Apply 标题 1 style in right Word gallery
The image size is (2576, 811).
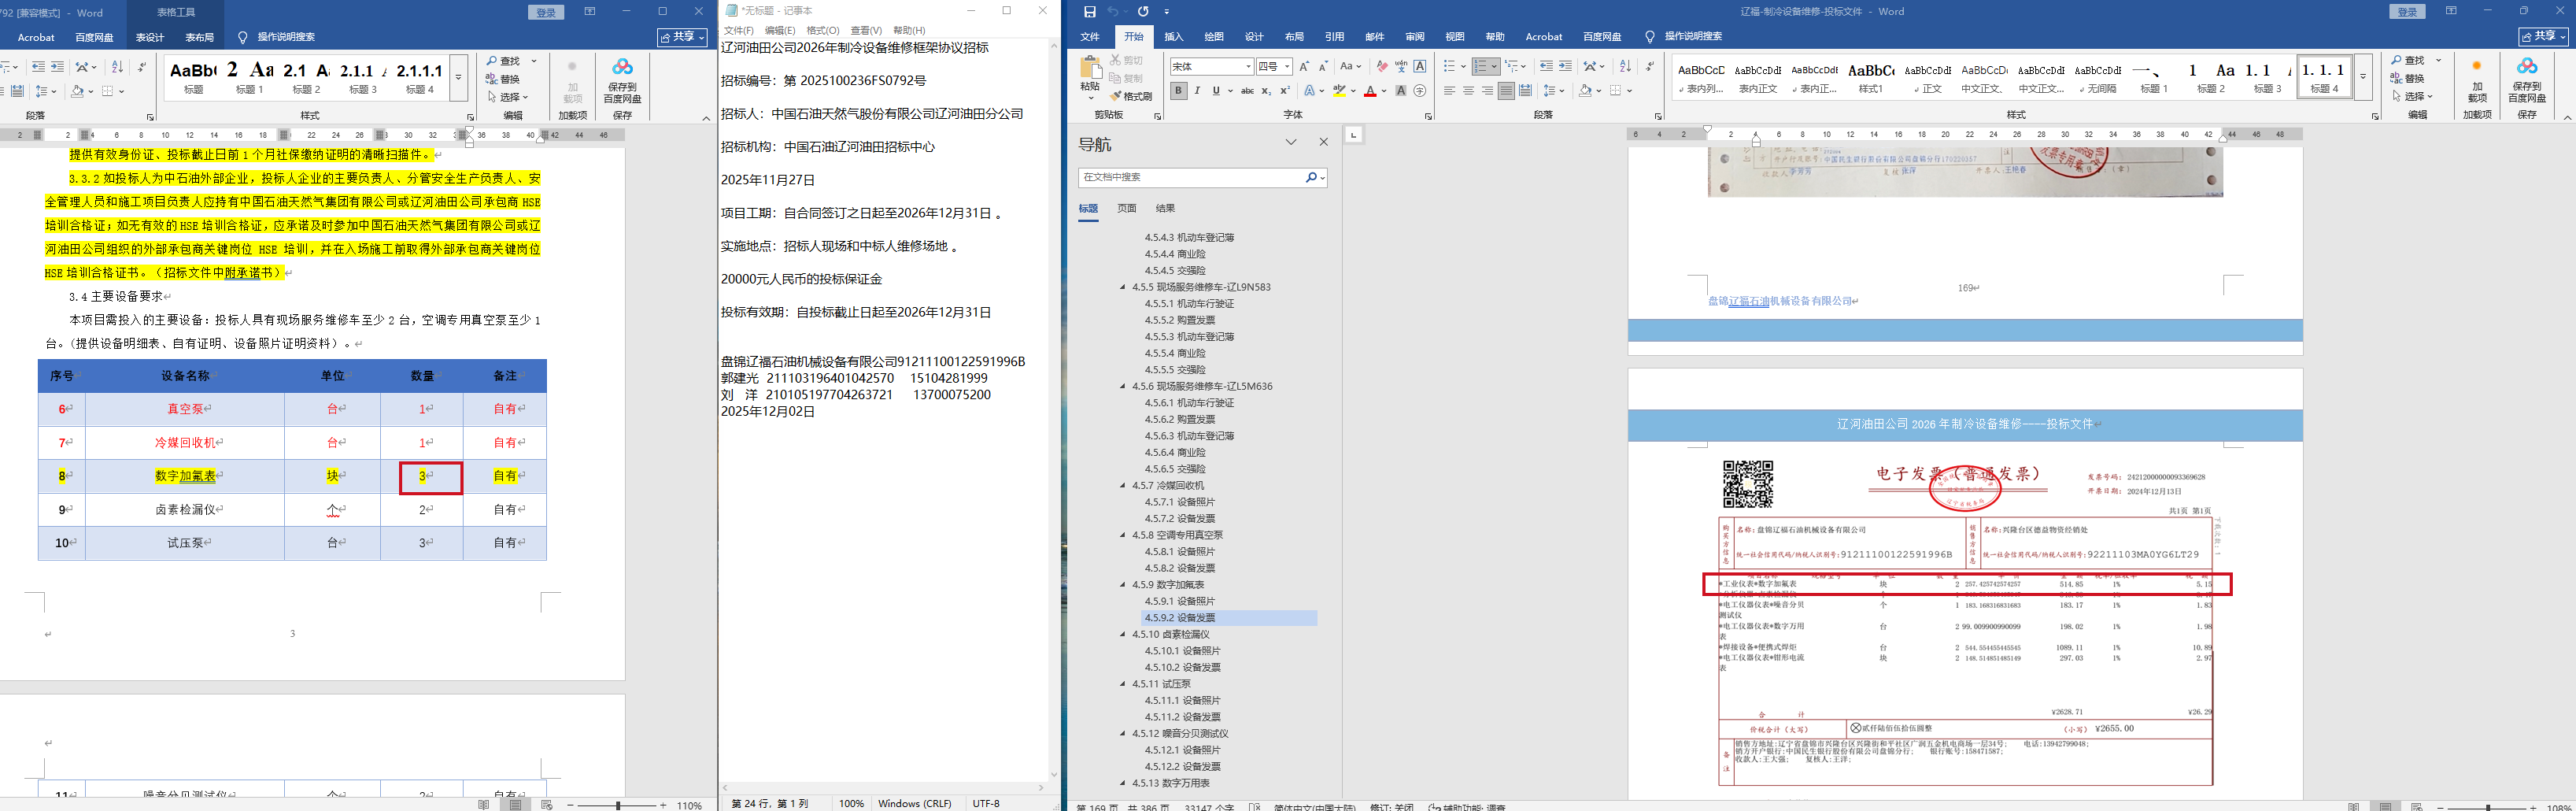[x=2153, y=77]
